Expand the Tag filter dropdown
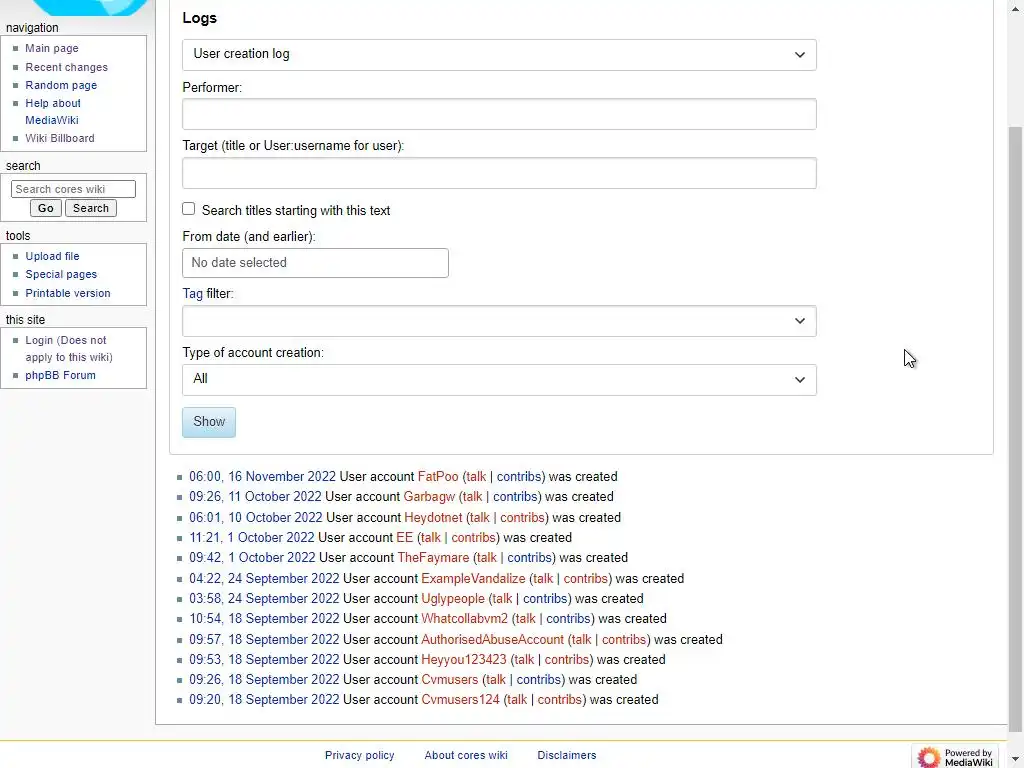Screen dimensions: 1024x768 click(x=499, y=321)
